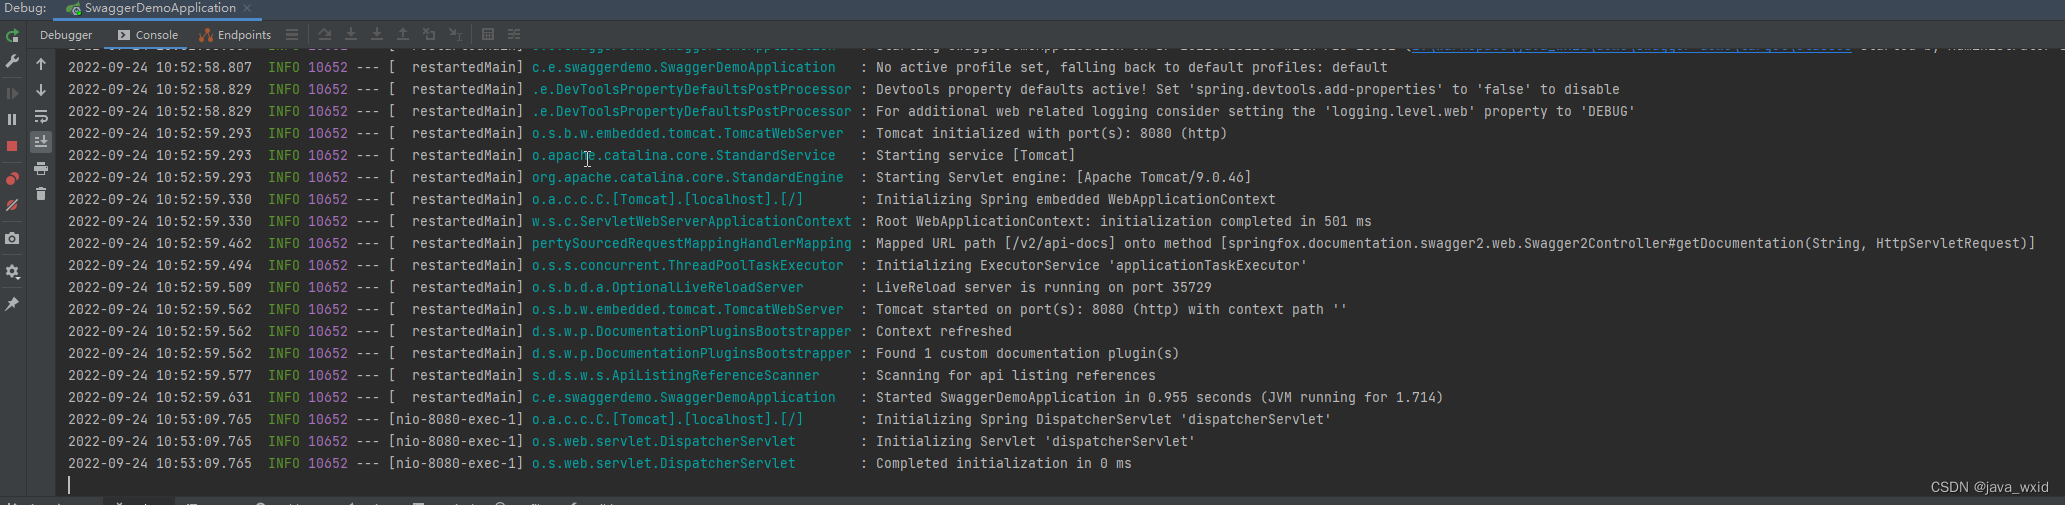Toggle soft-wrap for console output
The width and height of the screenshot is (2065, 505).
pos(41,117)
